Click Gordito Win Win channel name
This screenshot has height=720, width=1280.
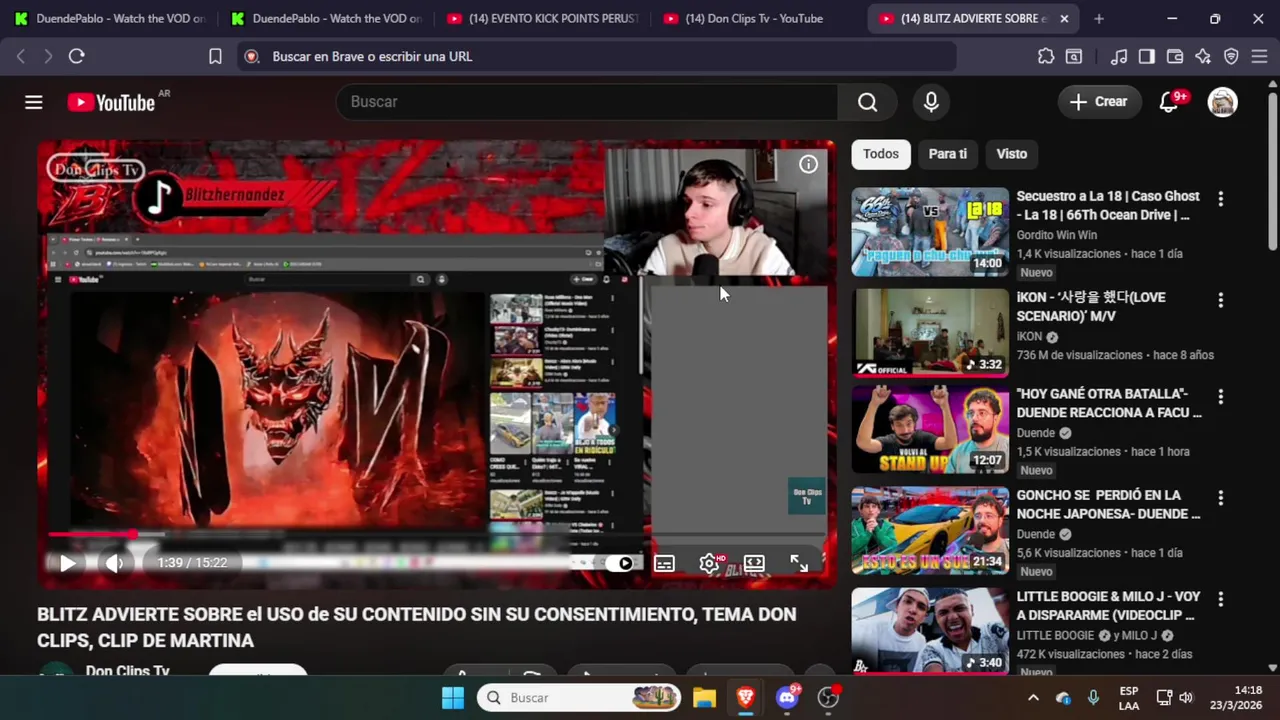1056,235
